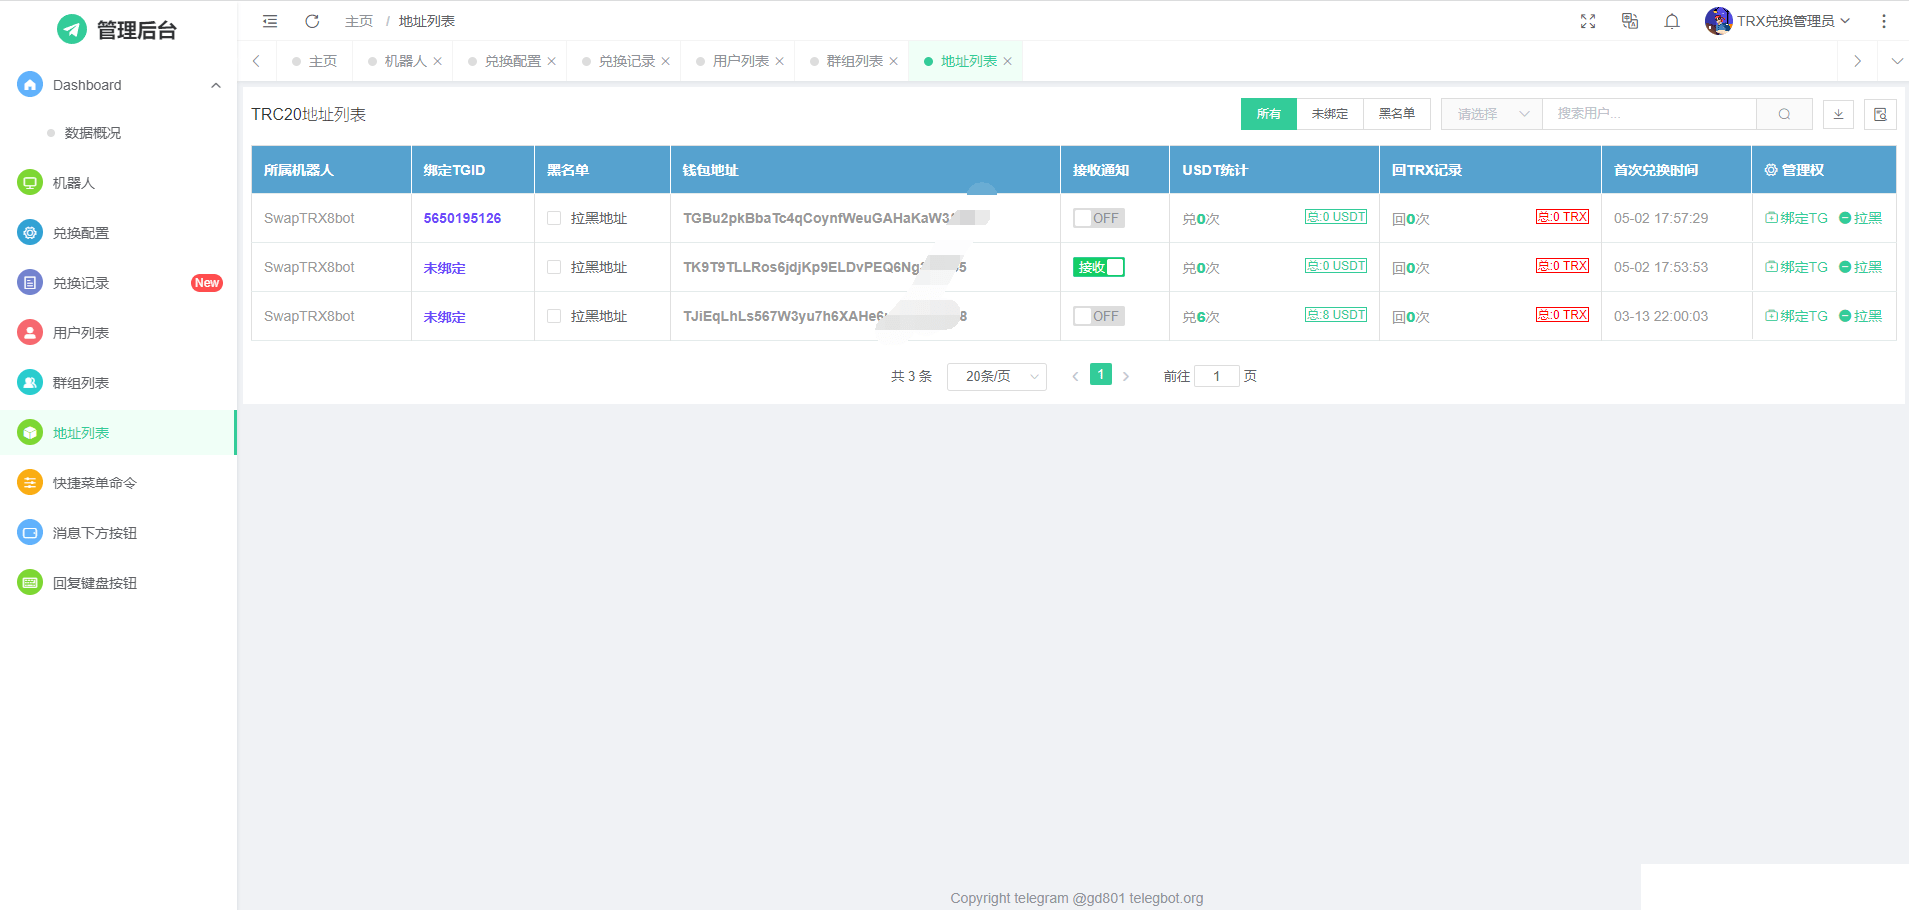Enter fullscreen mode via expand icon

(x=1588, y=21)
